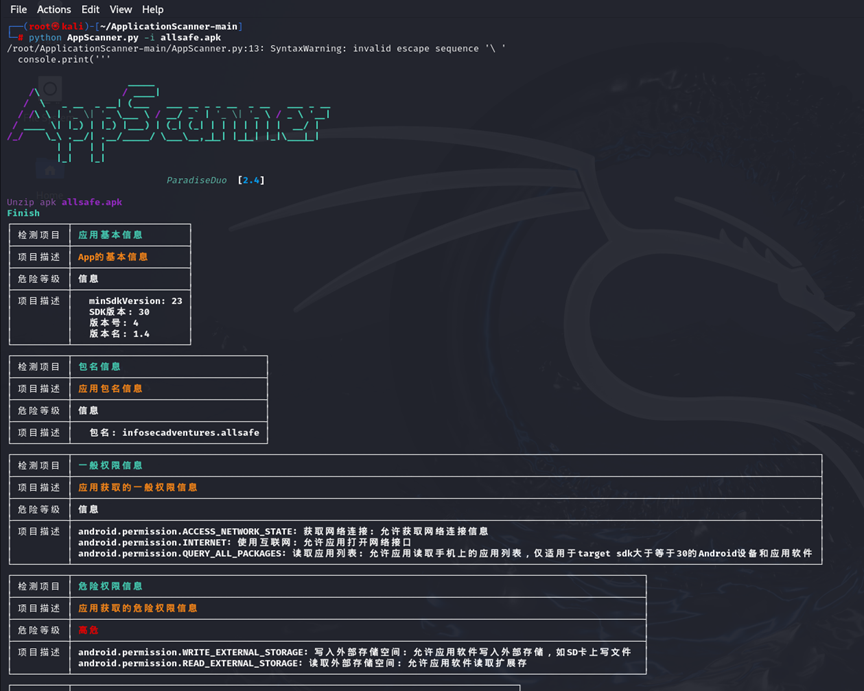Screen dimensions: 864x691
Task: Click the 'minSdkVersion: 23' value
Action: point(136,301)
